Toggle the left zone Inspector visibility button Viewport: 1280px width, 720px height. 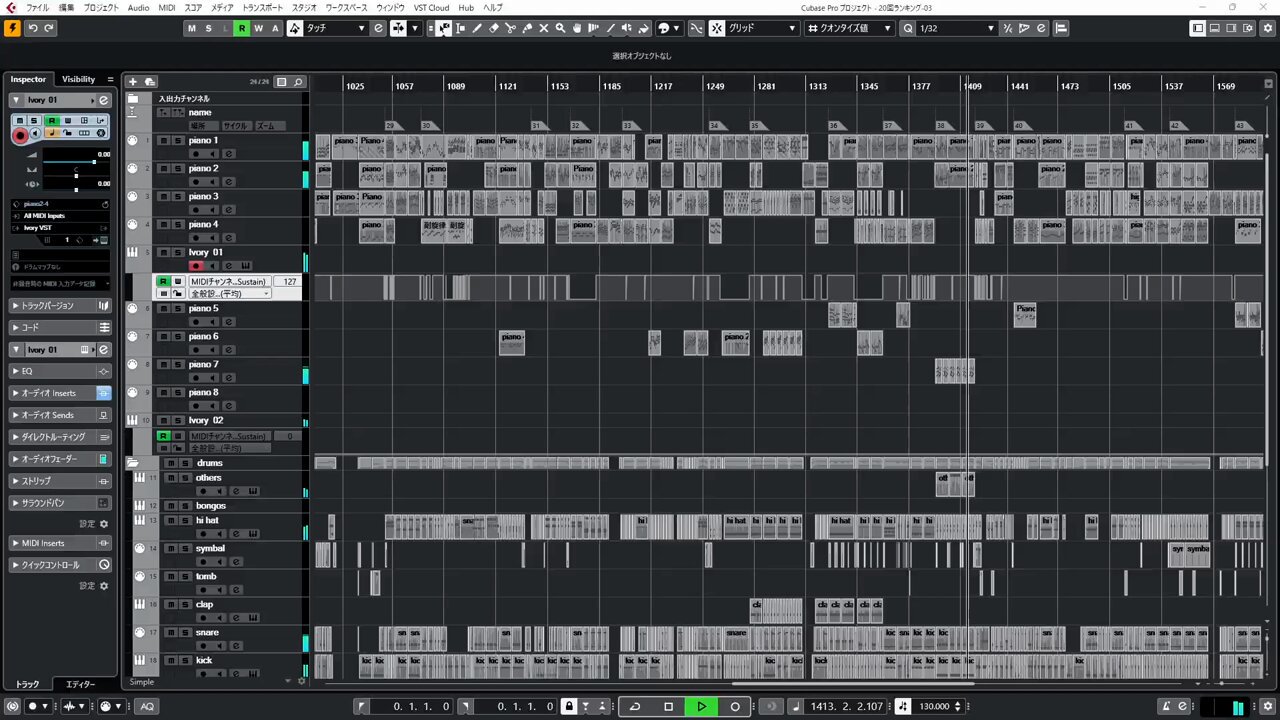point(1198,28)
